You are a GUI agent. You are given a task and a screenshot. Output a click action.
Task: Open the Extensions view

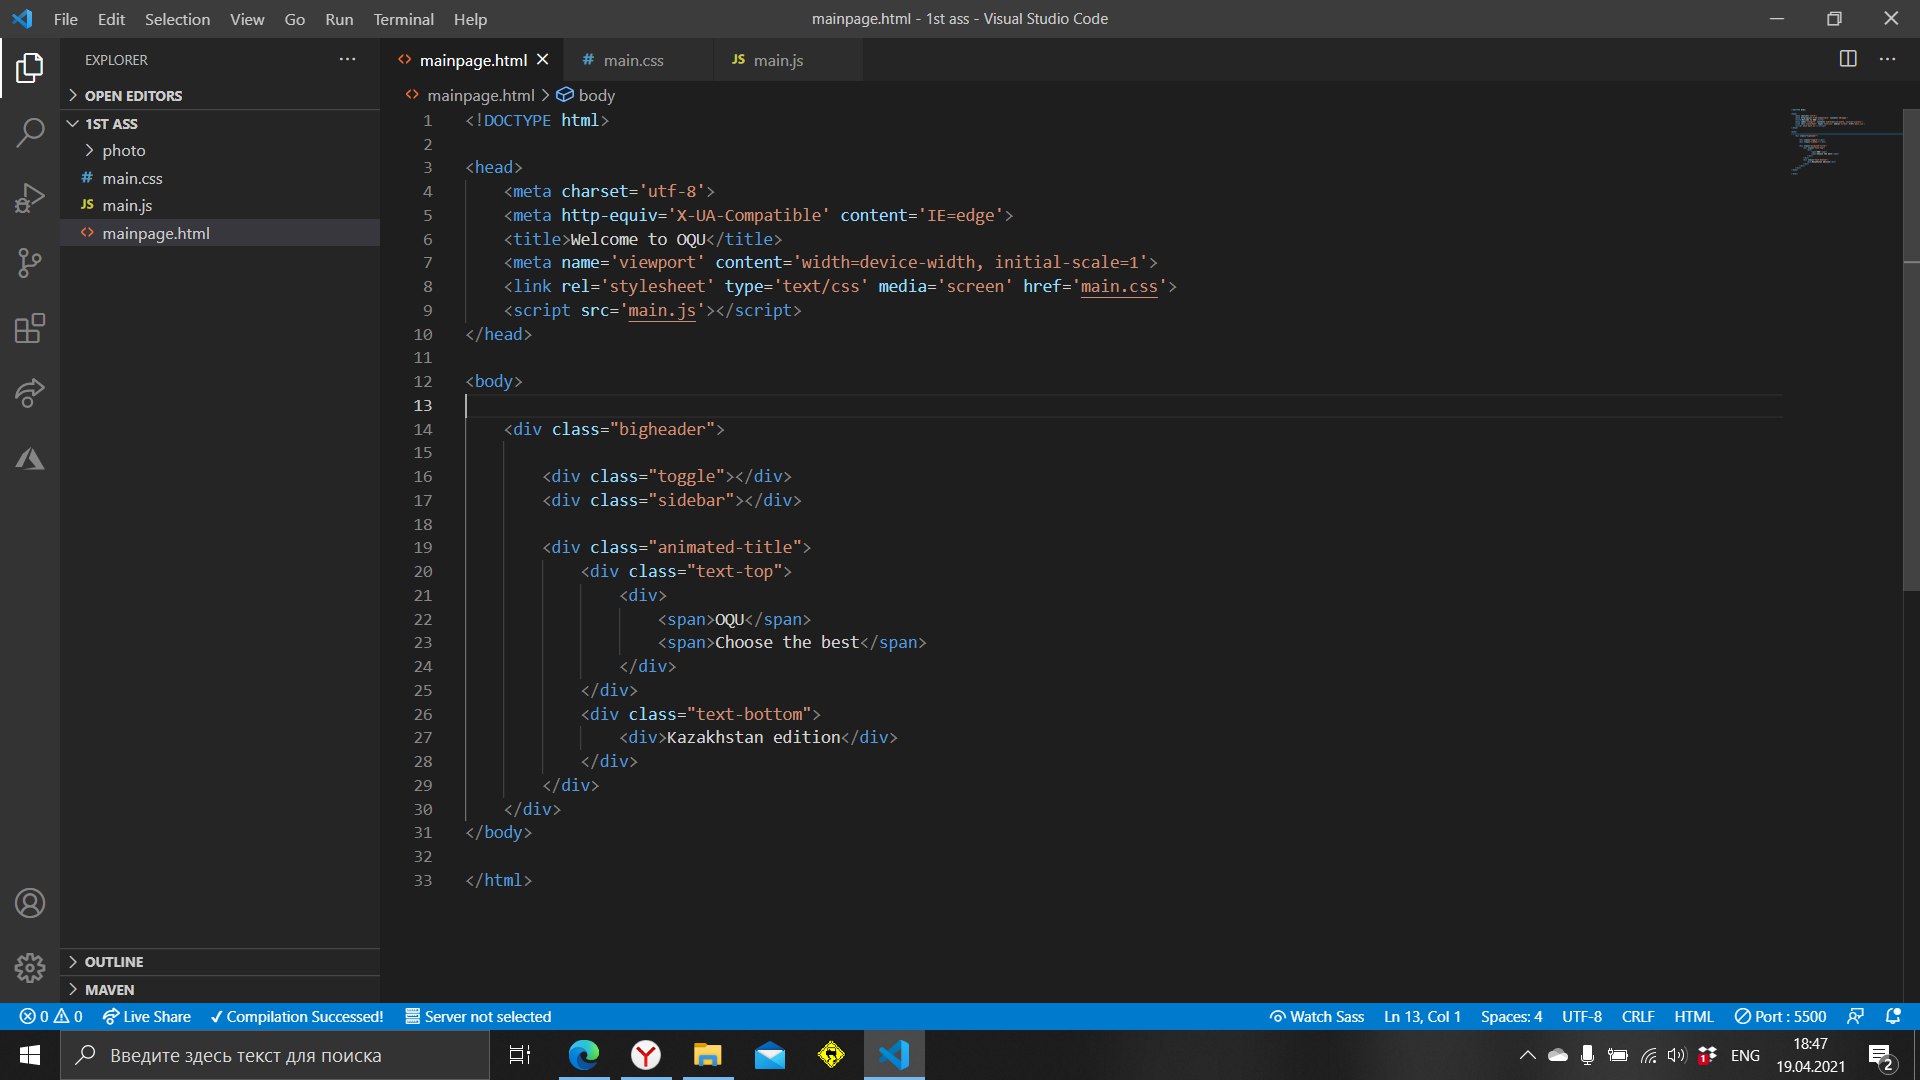pos(30,328)
